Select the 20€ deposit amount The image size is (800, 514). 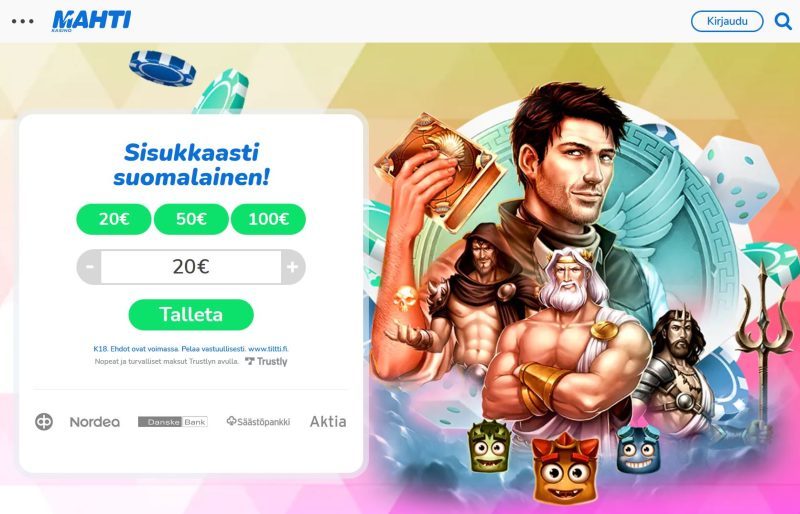tap(114, 219)
